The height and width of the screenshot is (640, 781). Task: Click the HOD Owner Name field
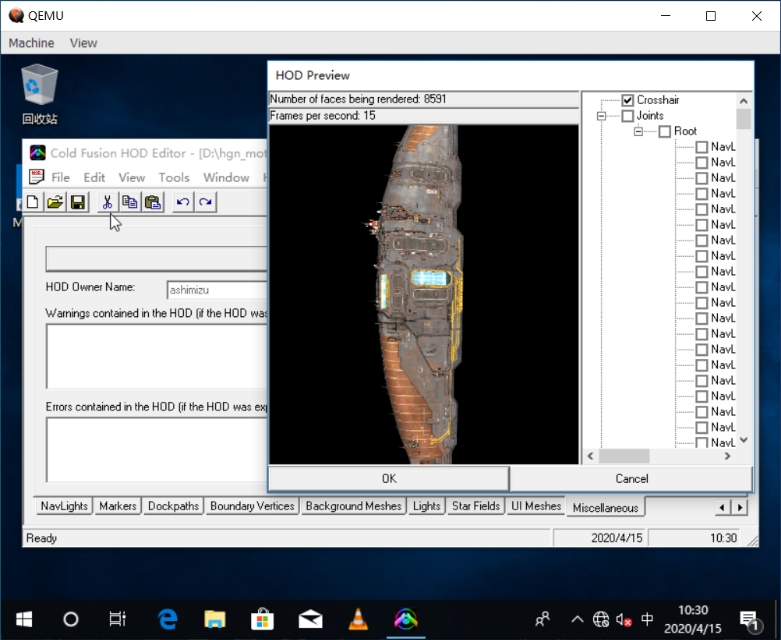(x=218, y=290)
